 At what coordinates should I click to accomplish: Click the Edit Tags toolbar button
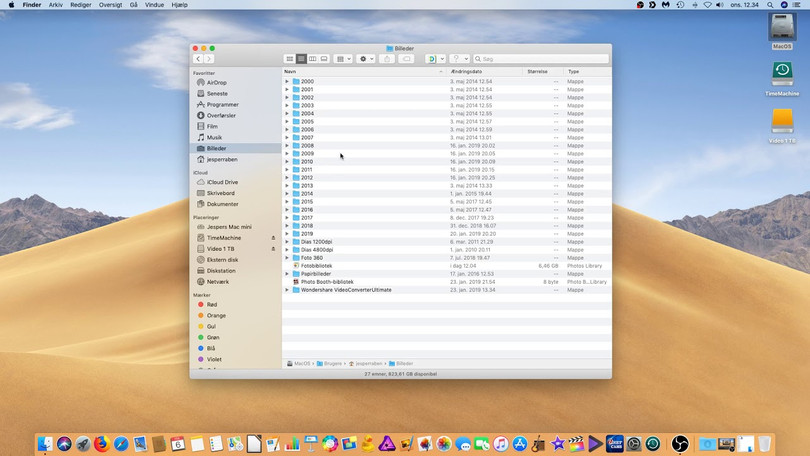tap(406, 59)
